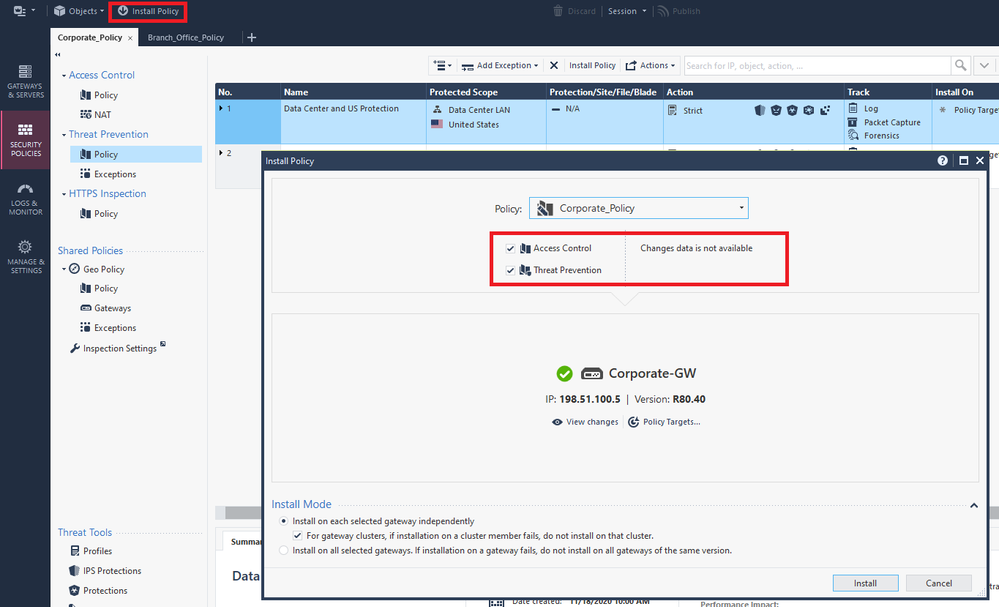The image size is (999, 607).
Task: Click the search magnifier icon in rulebase
Action: (x=960, y=65)
